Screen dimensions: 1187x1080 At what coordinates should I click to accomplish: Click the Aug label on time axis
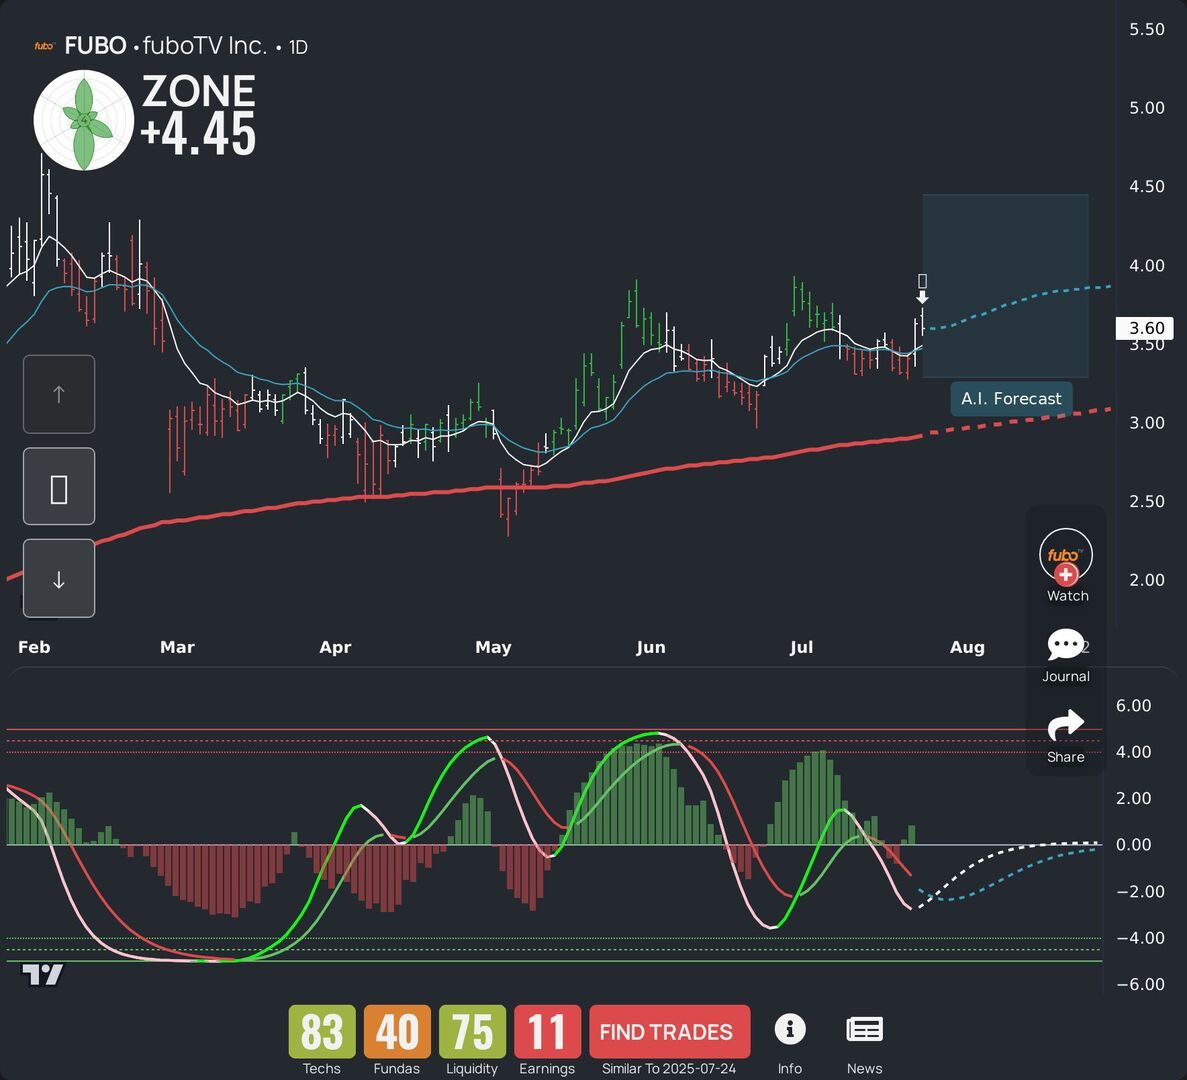tap(967, 647)
